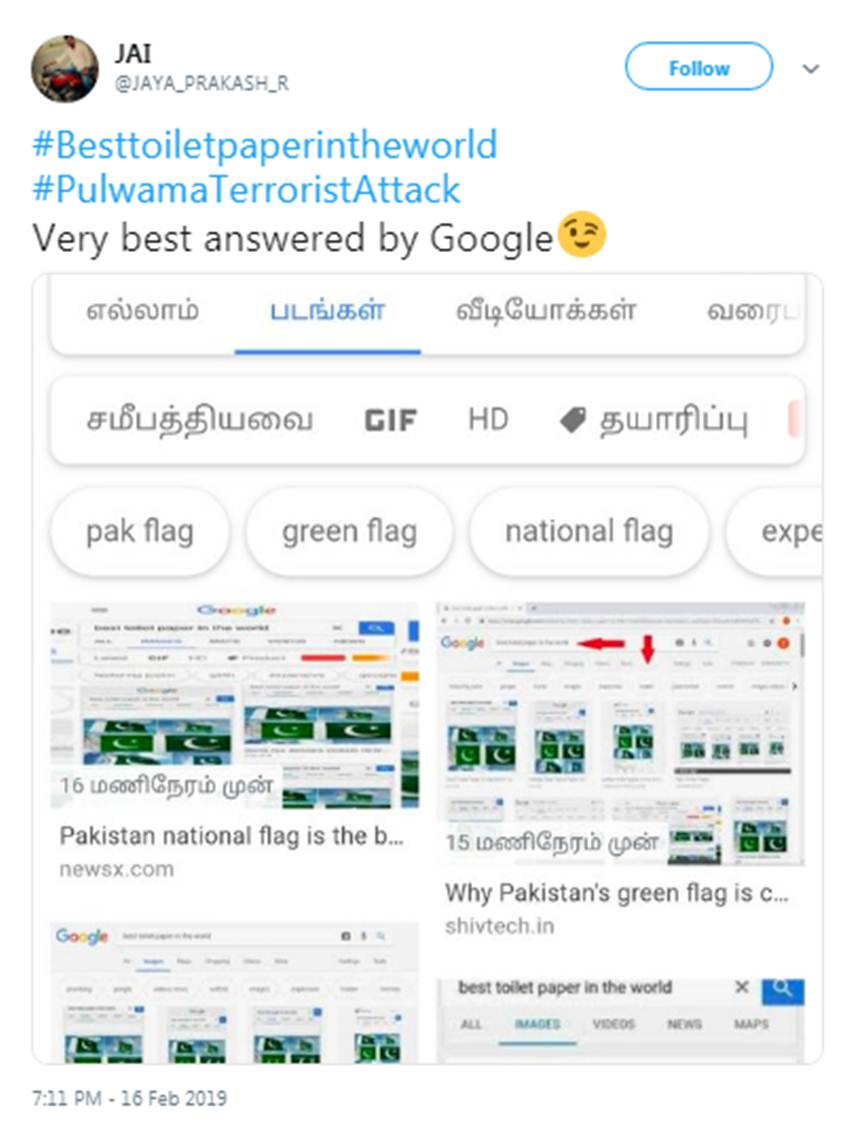
Task: Click the winking emoji in the tweet
Action: tap(581, 234)
